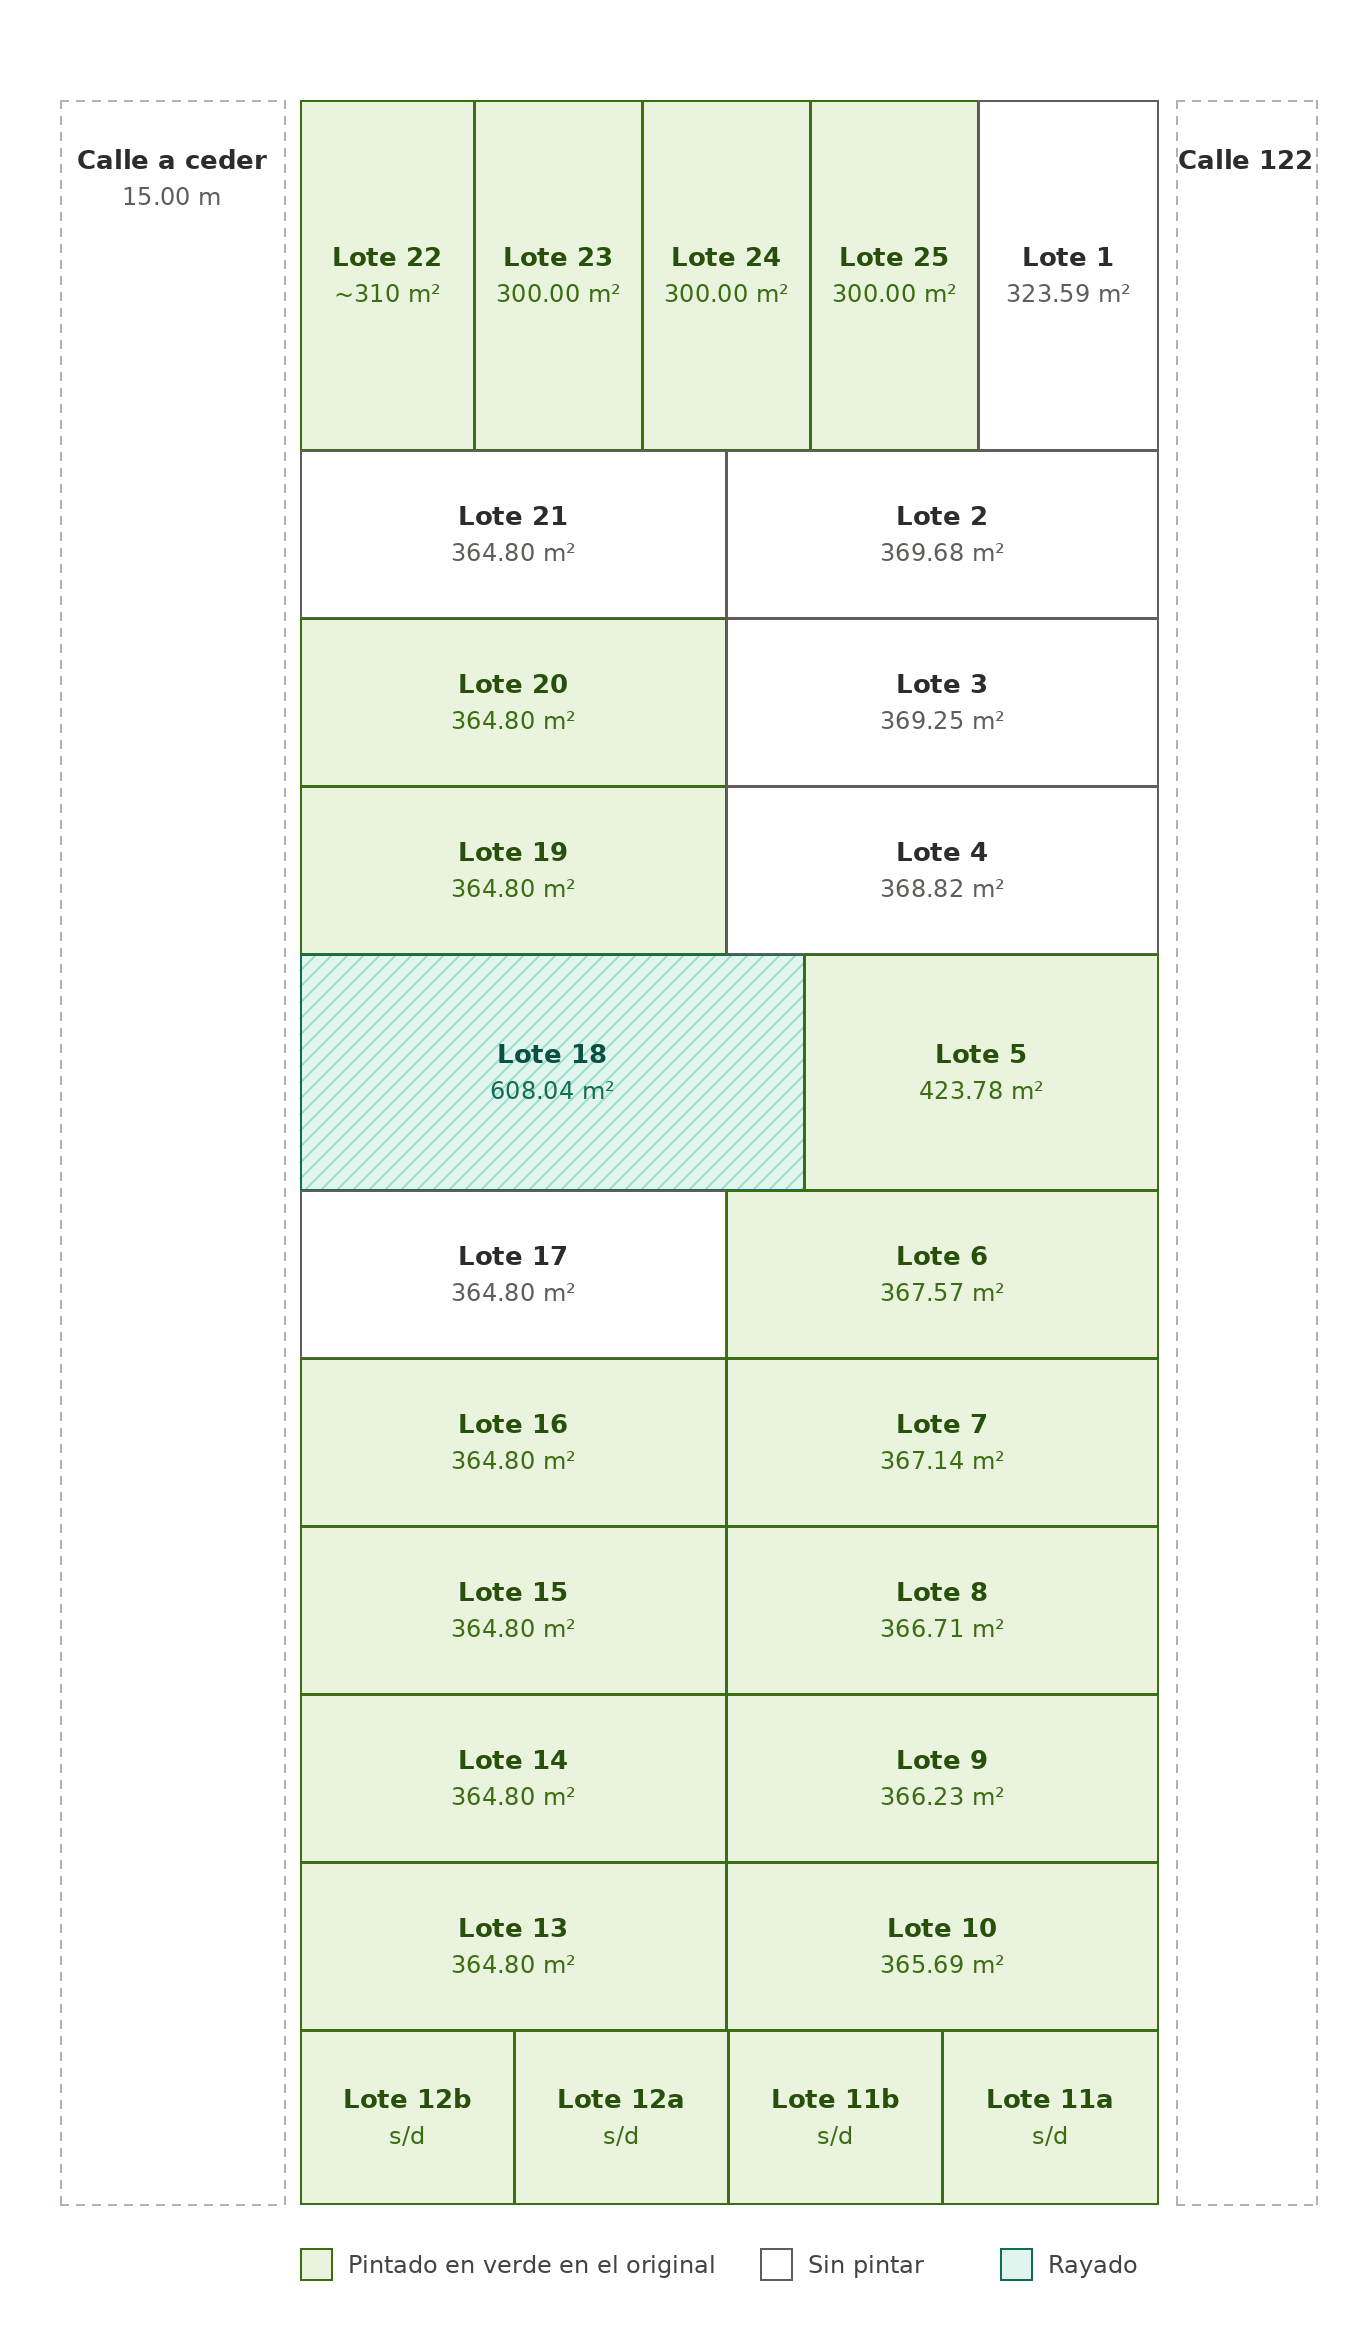The height and width of the screenshot is (2340, 1360).
Task: Click the green legend swatch for painted lots
Action: (316, 2265)
